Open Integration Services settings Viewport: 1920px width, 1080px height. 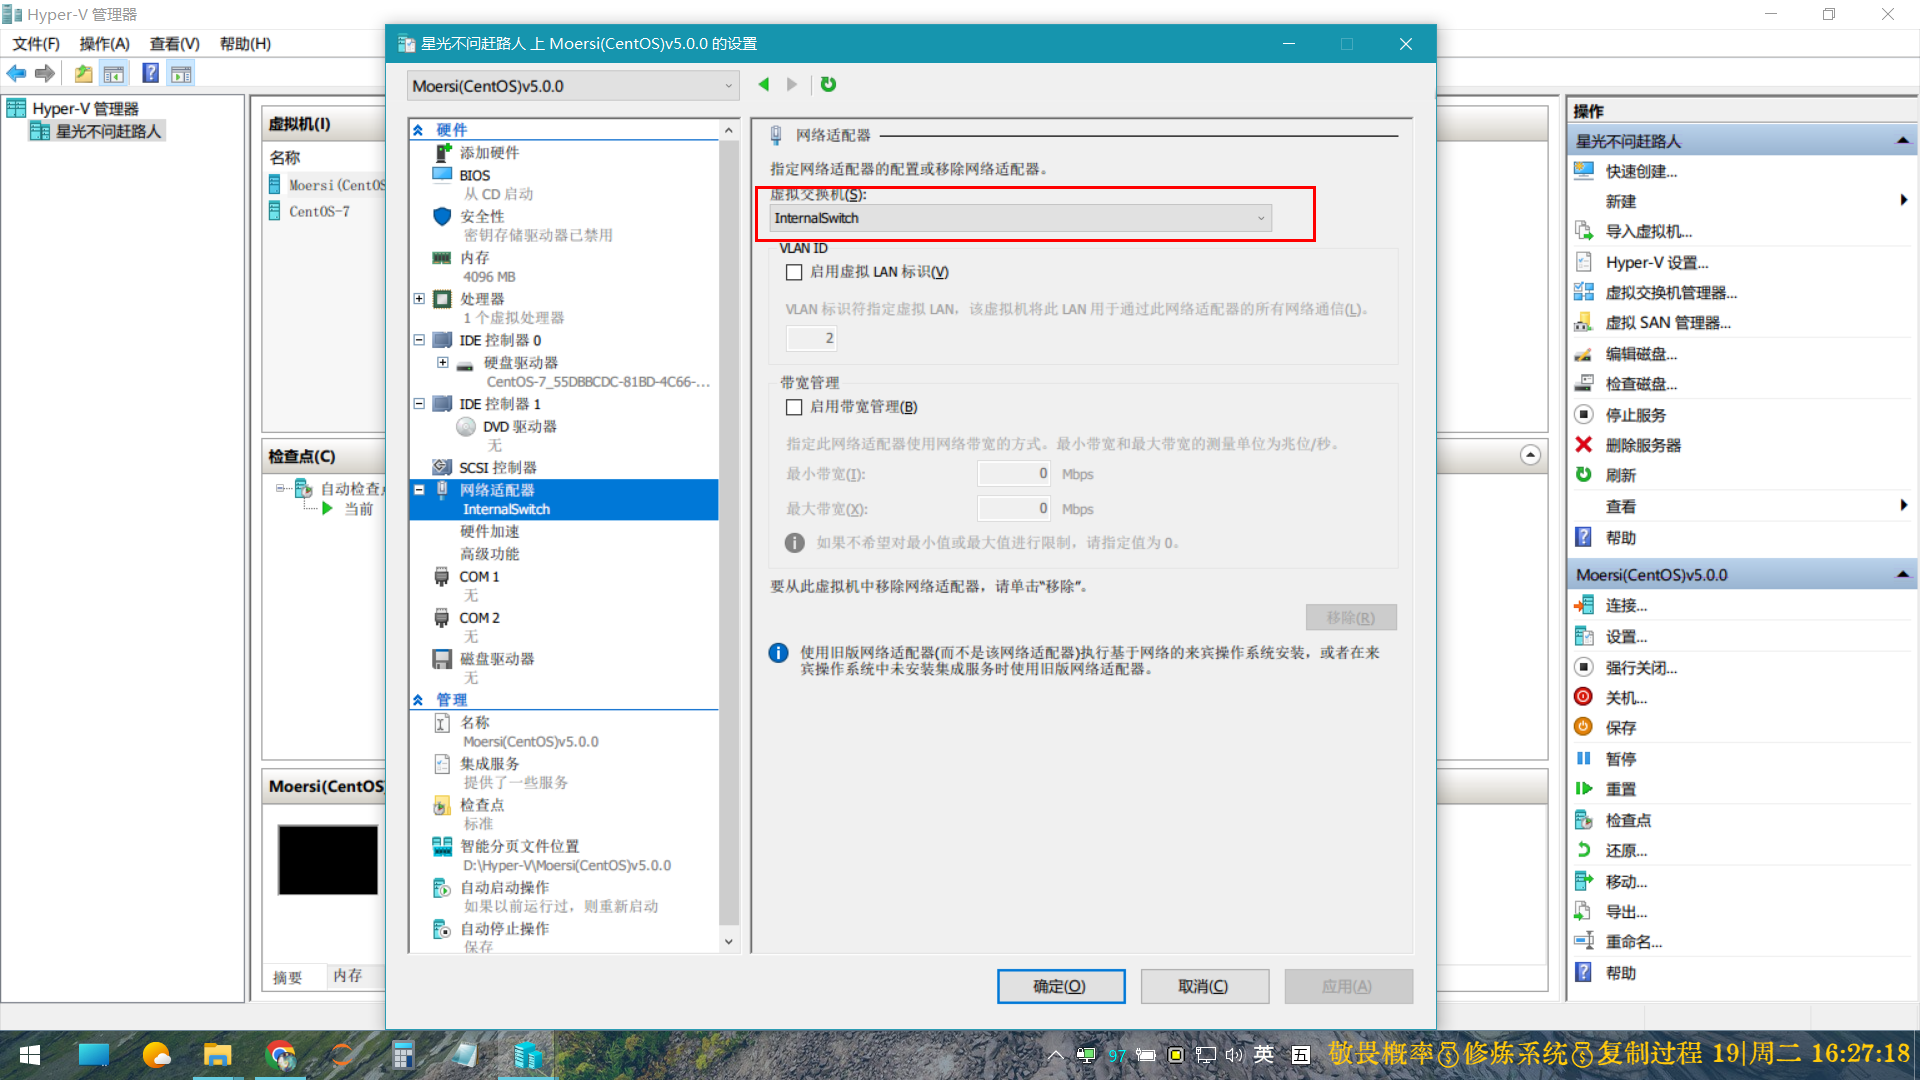tap(489, 763)
